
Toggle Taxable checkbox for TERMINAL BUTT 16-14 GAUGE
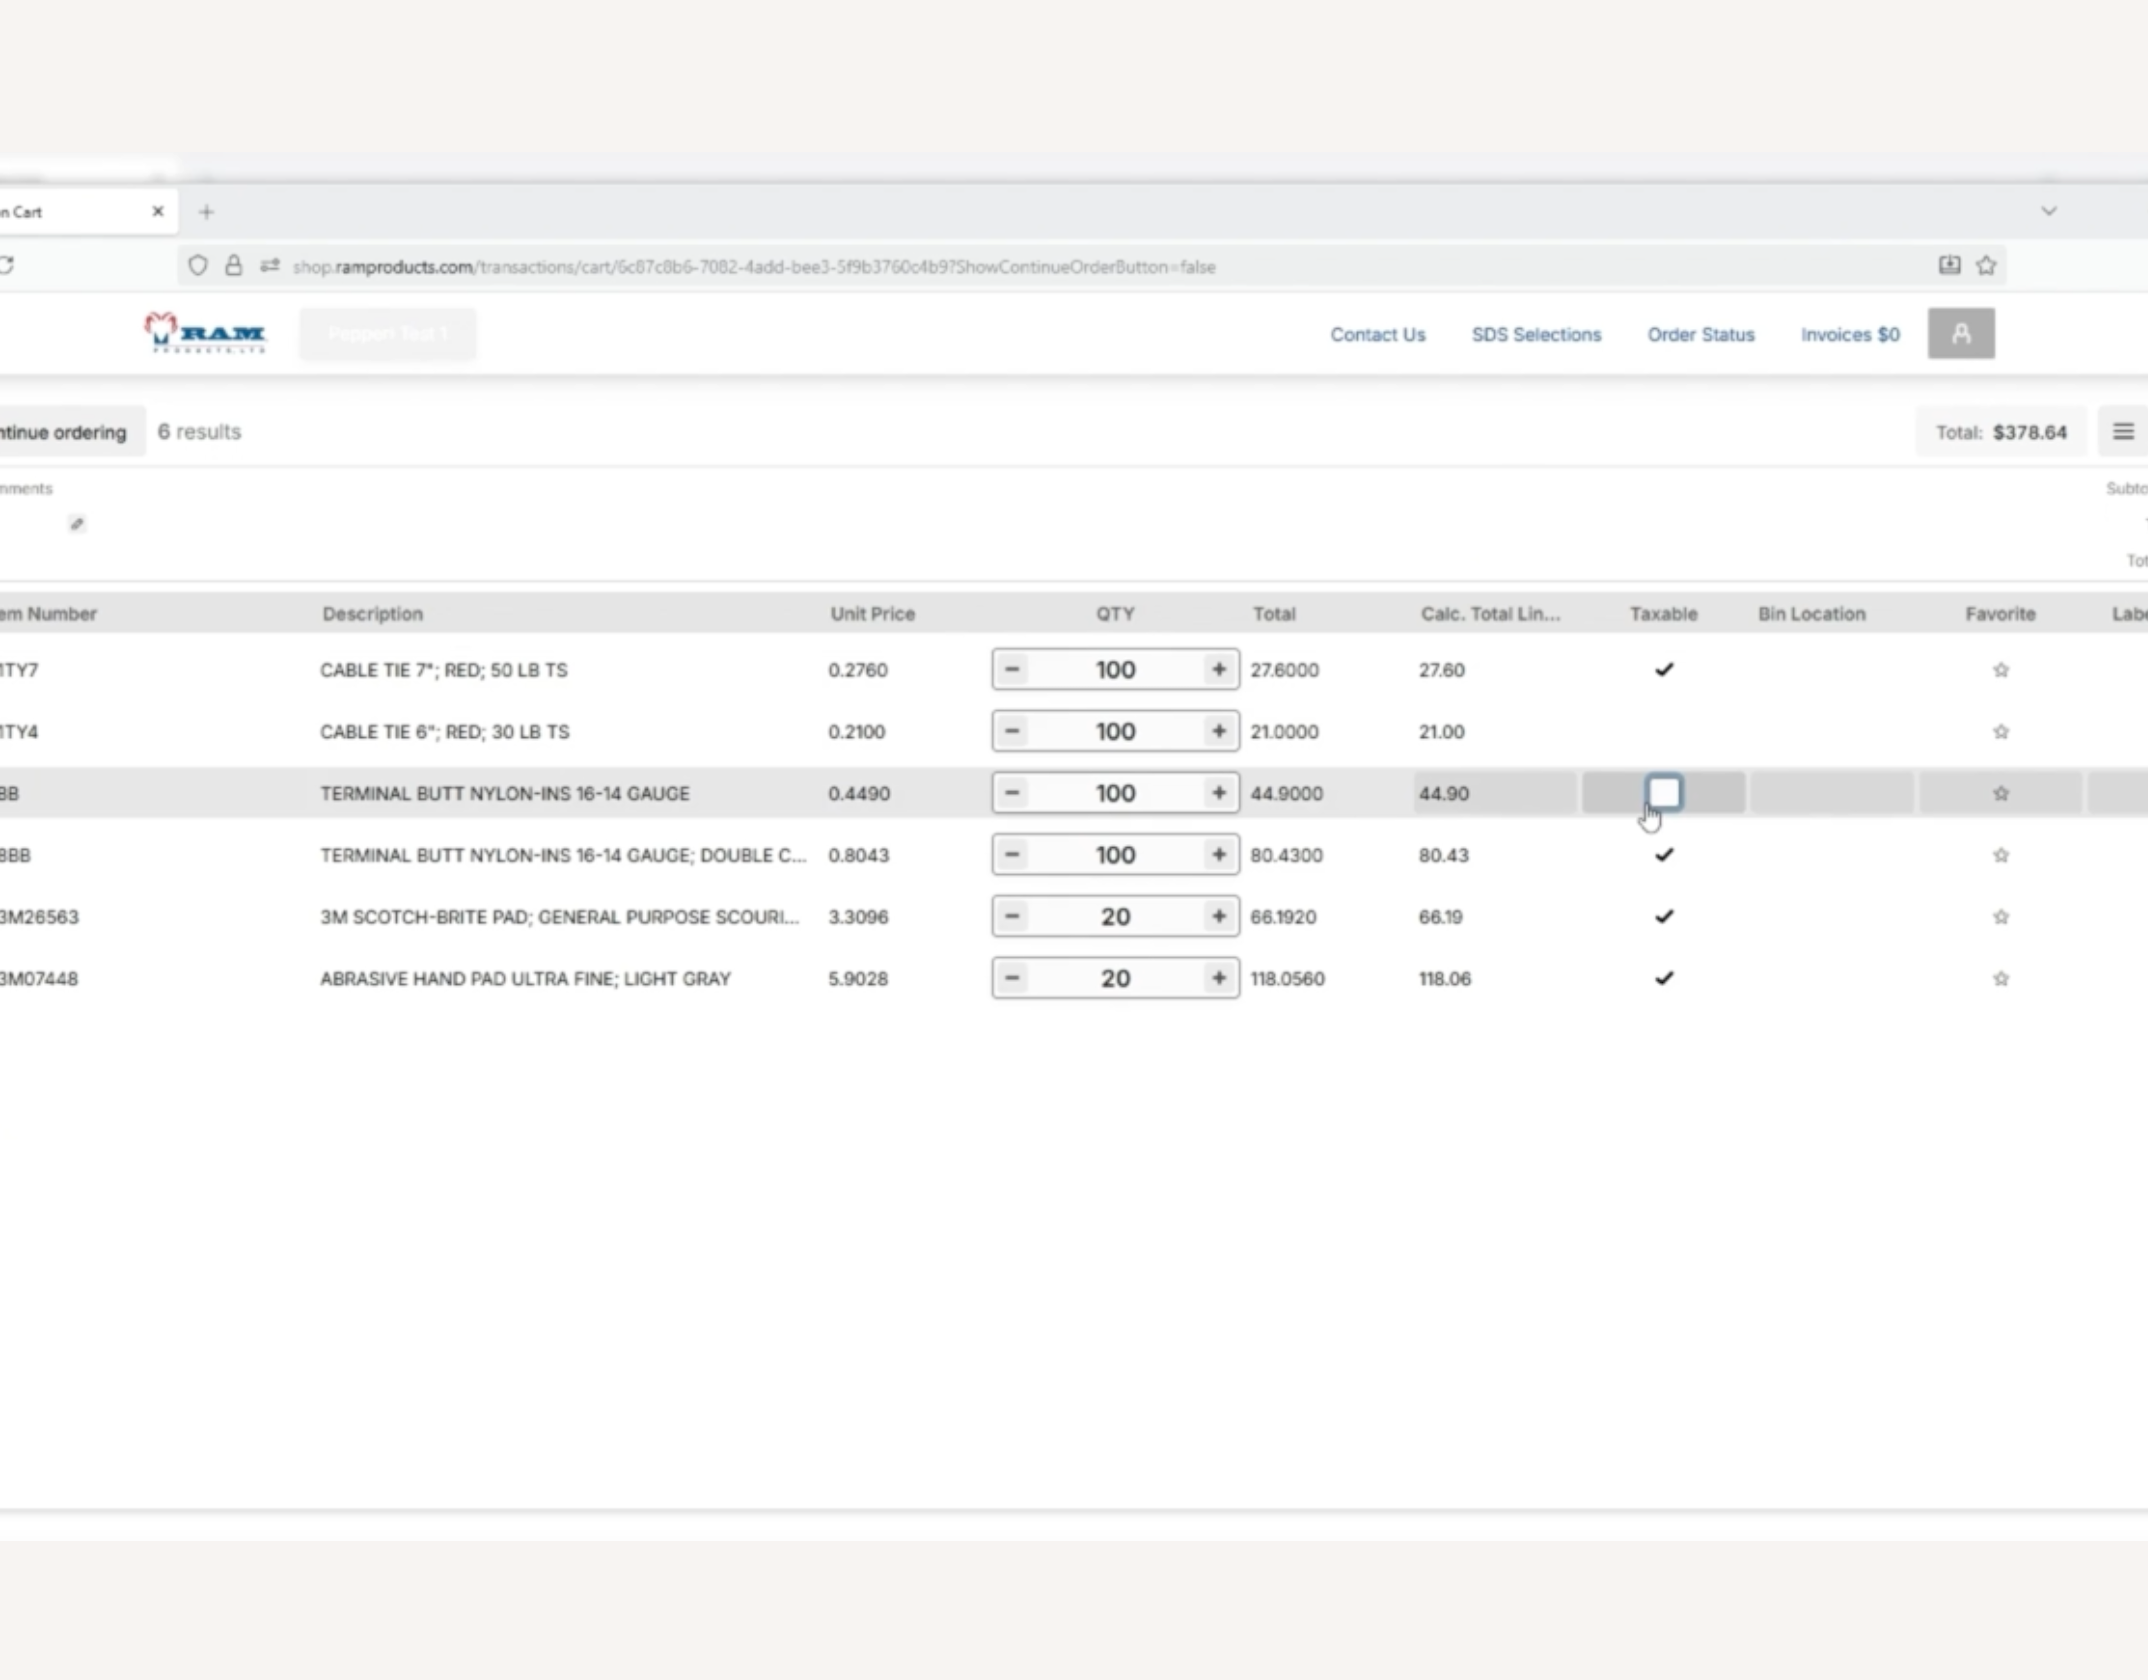(1664, 793)
